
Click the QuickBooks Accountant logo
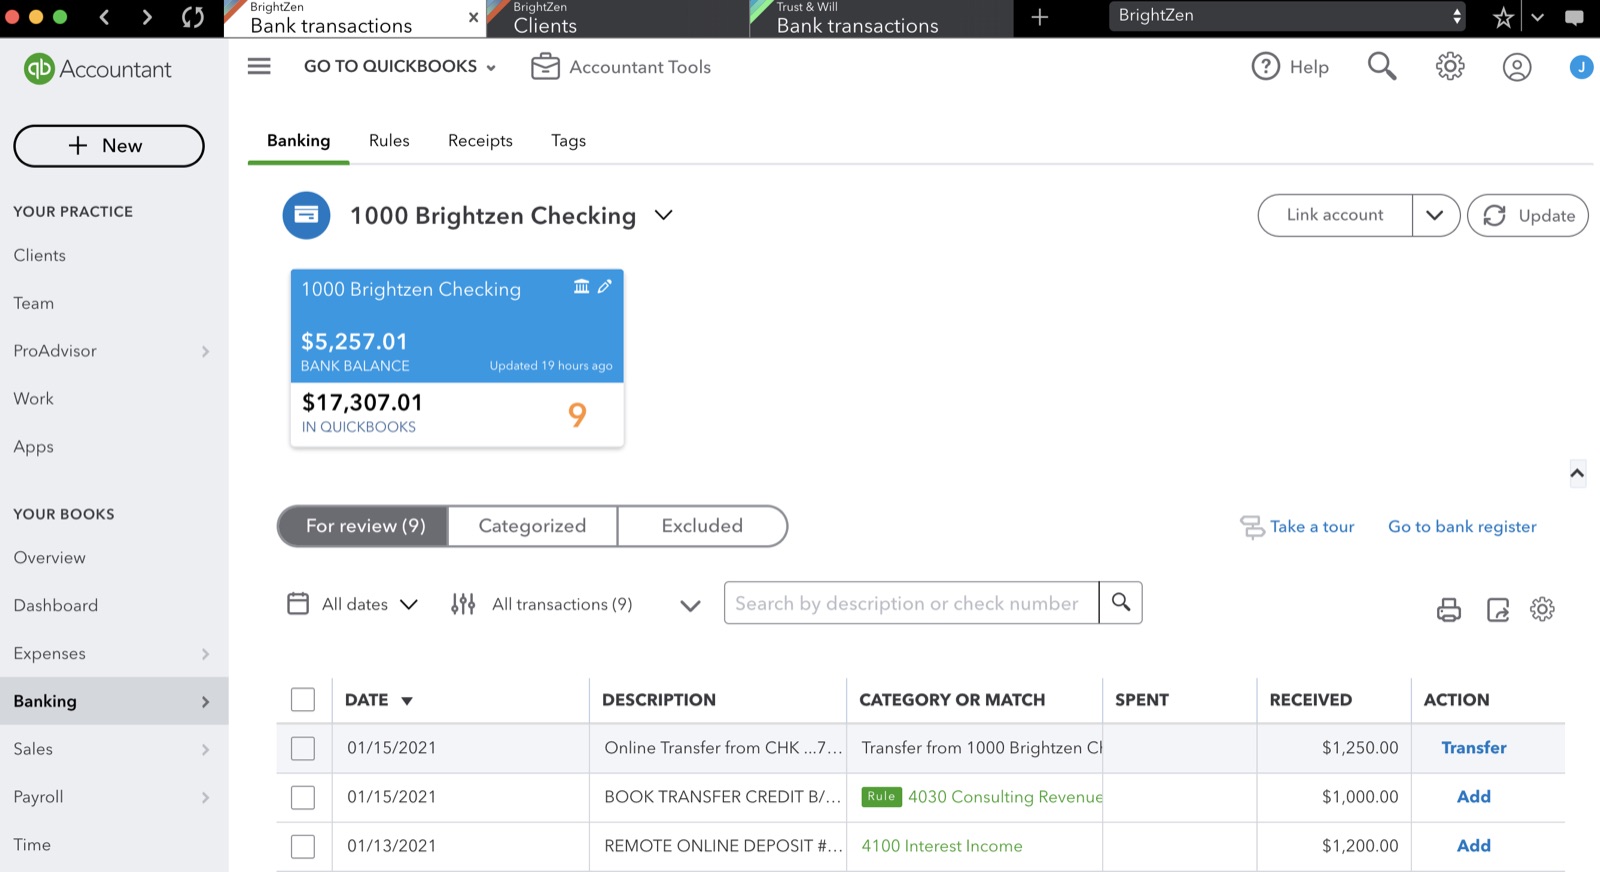coord(98,69)
